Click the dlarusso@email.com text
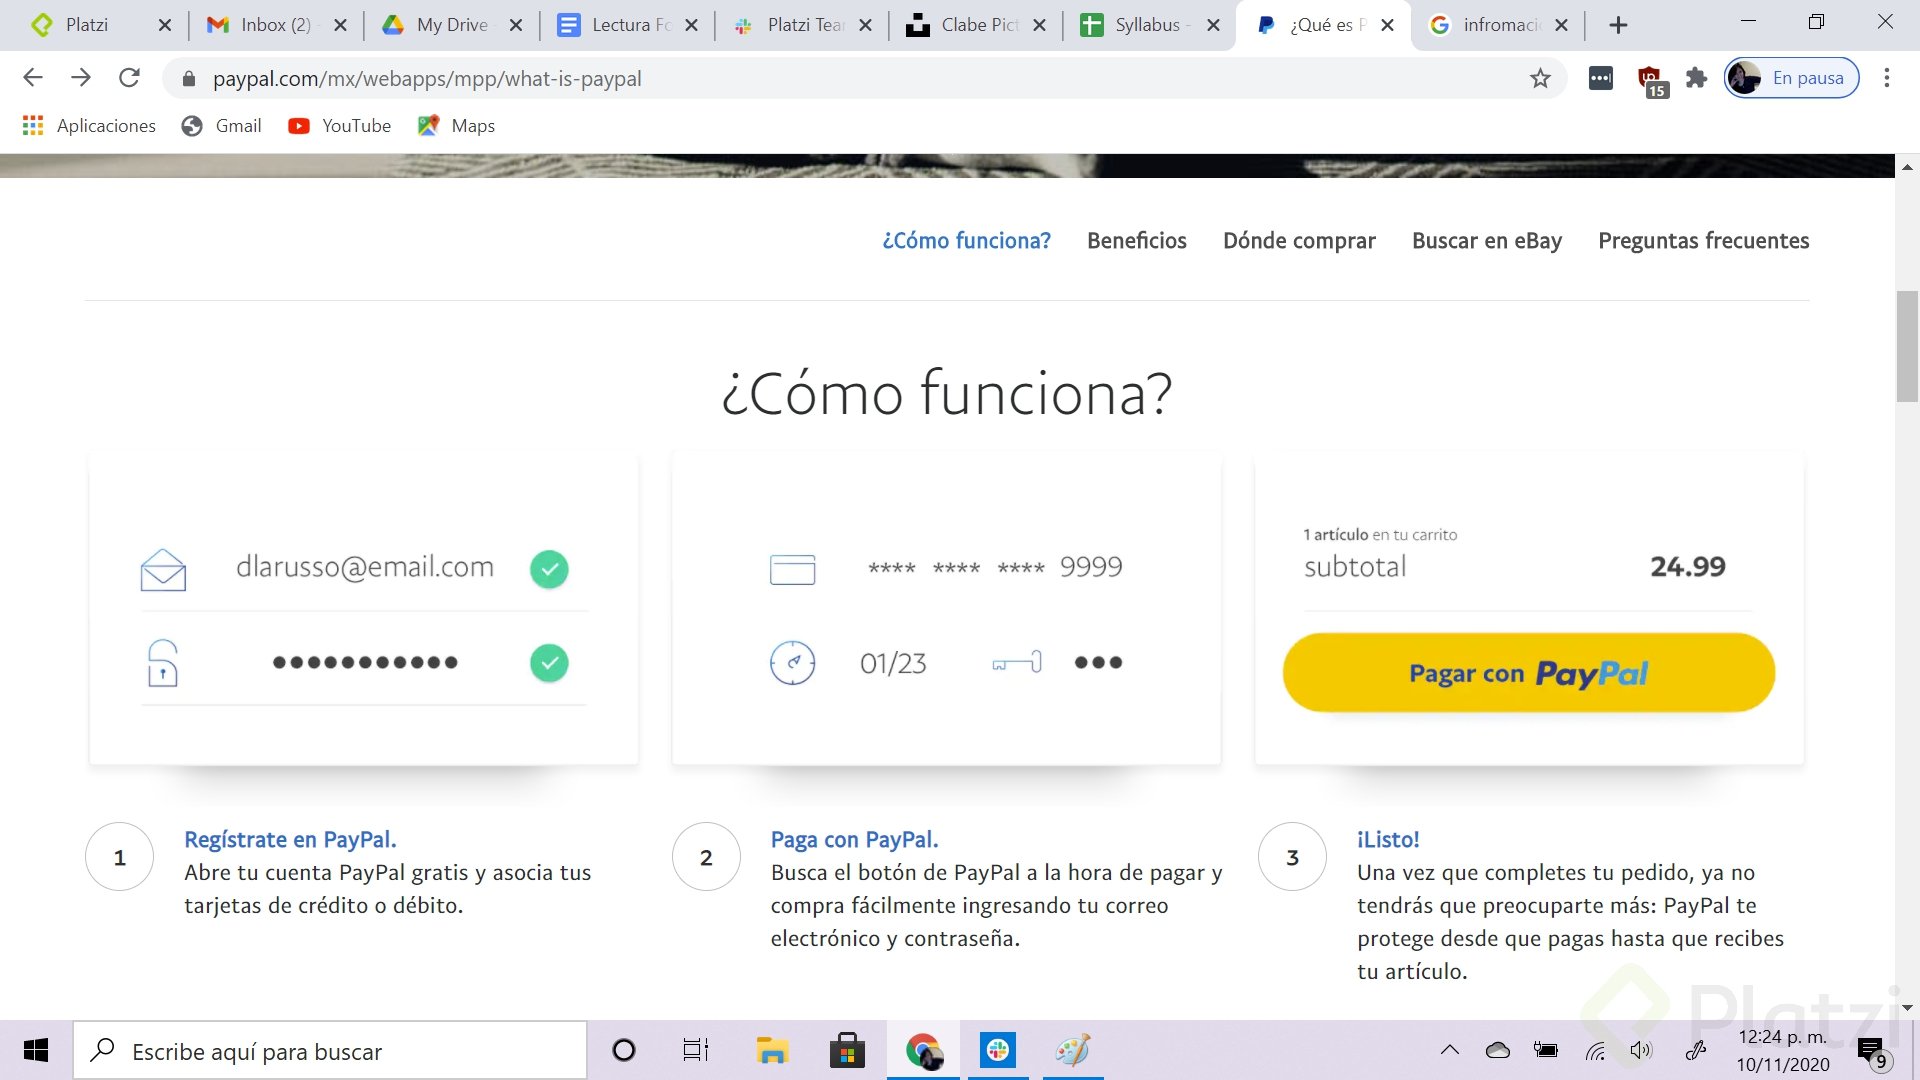The height and width of the screenshot is (1080, 1920). pyautogui.click(x=365, y=567)
